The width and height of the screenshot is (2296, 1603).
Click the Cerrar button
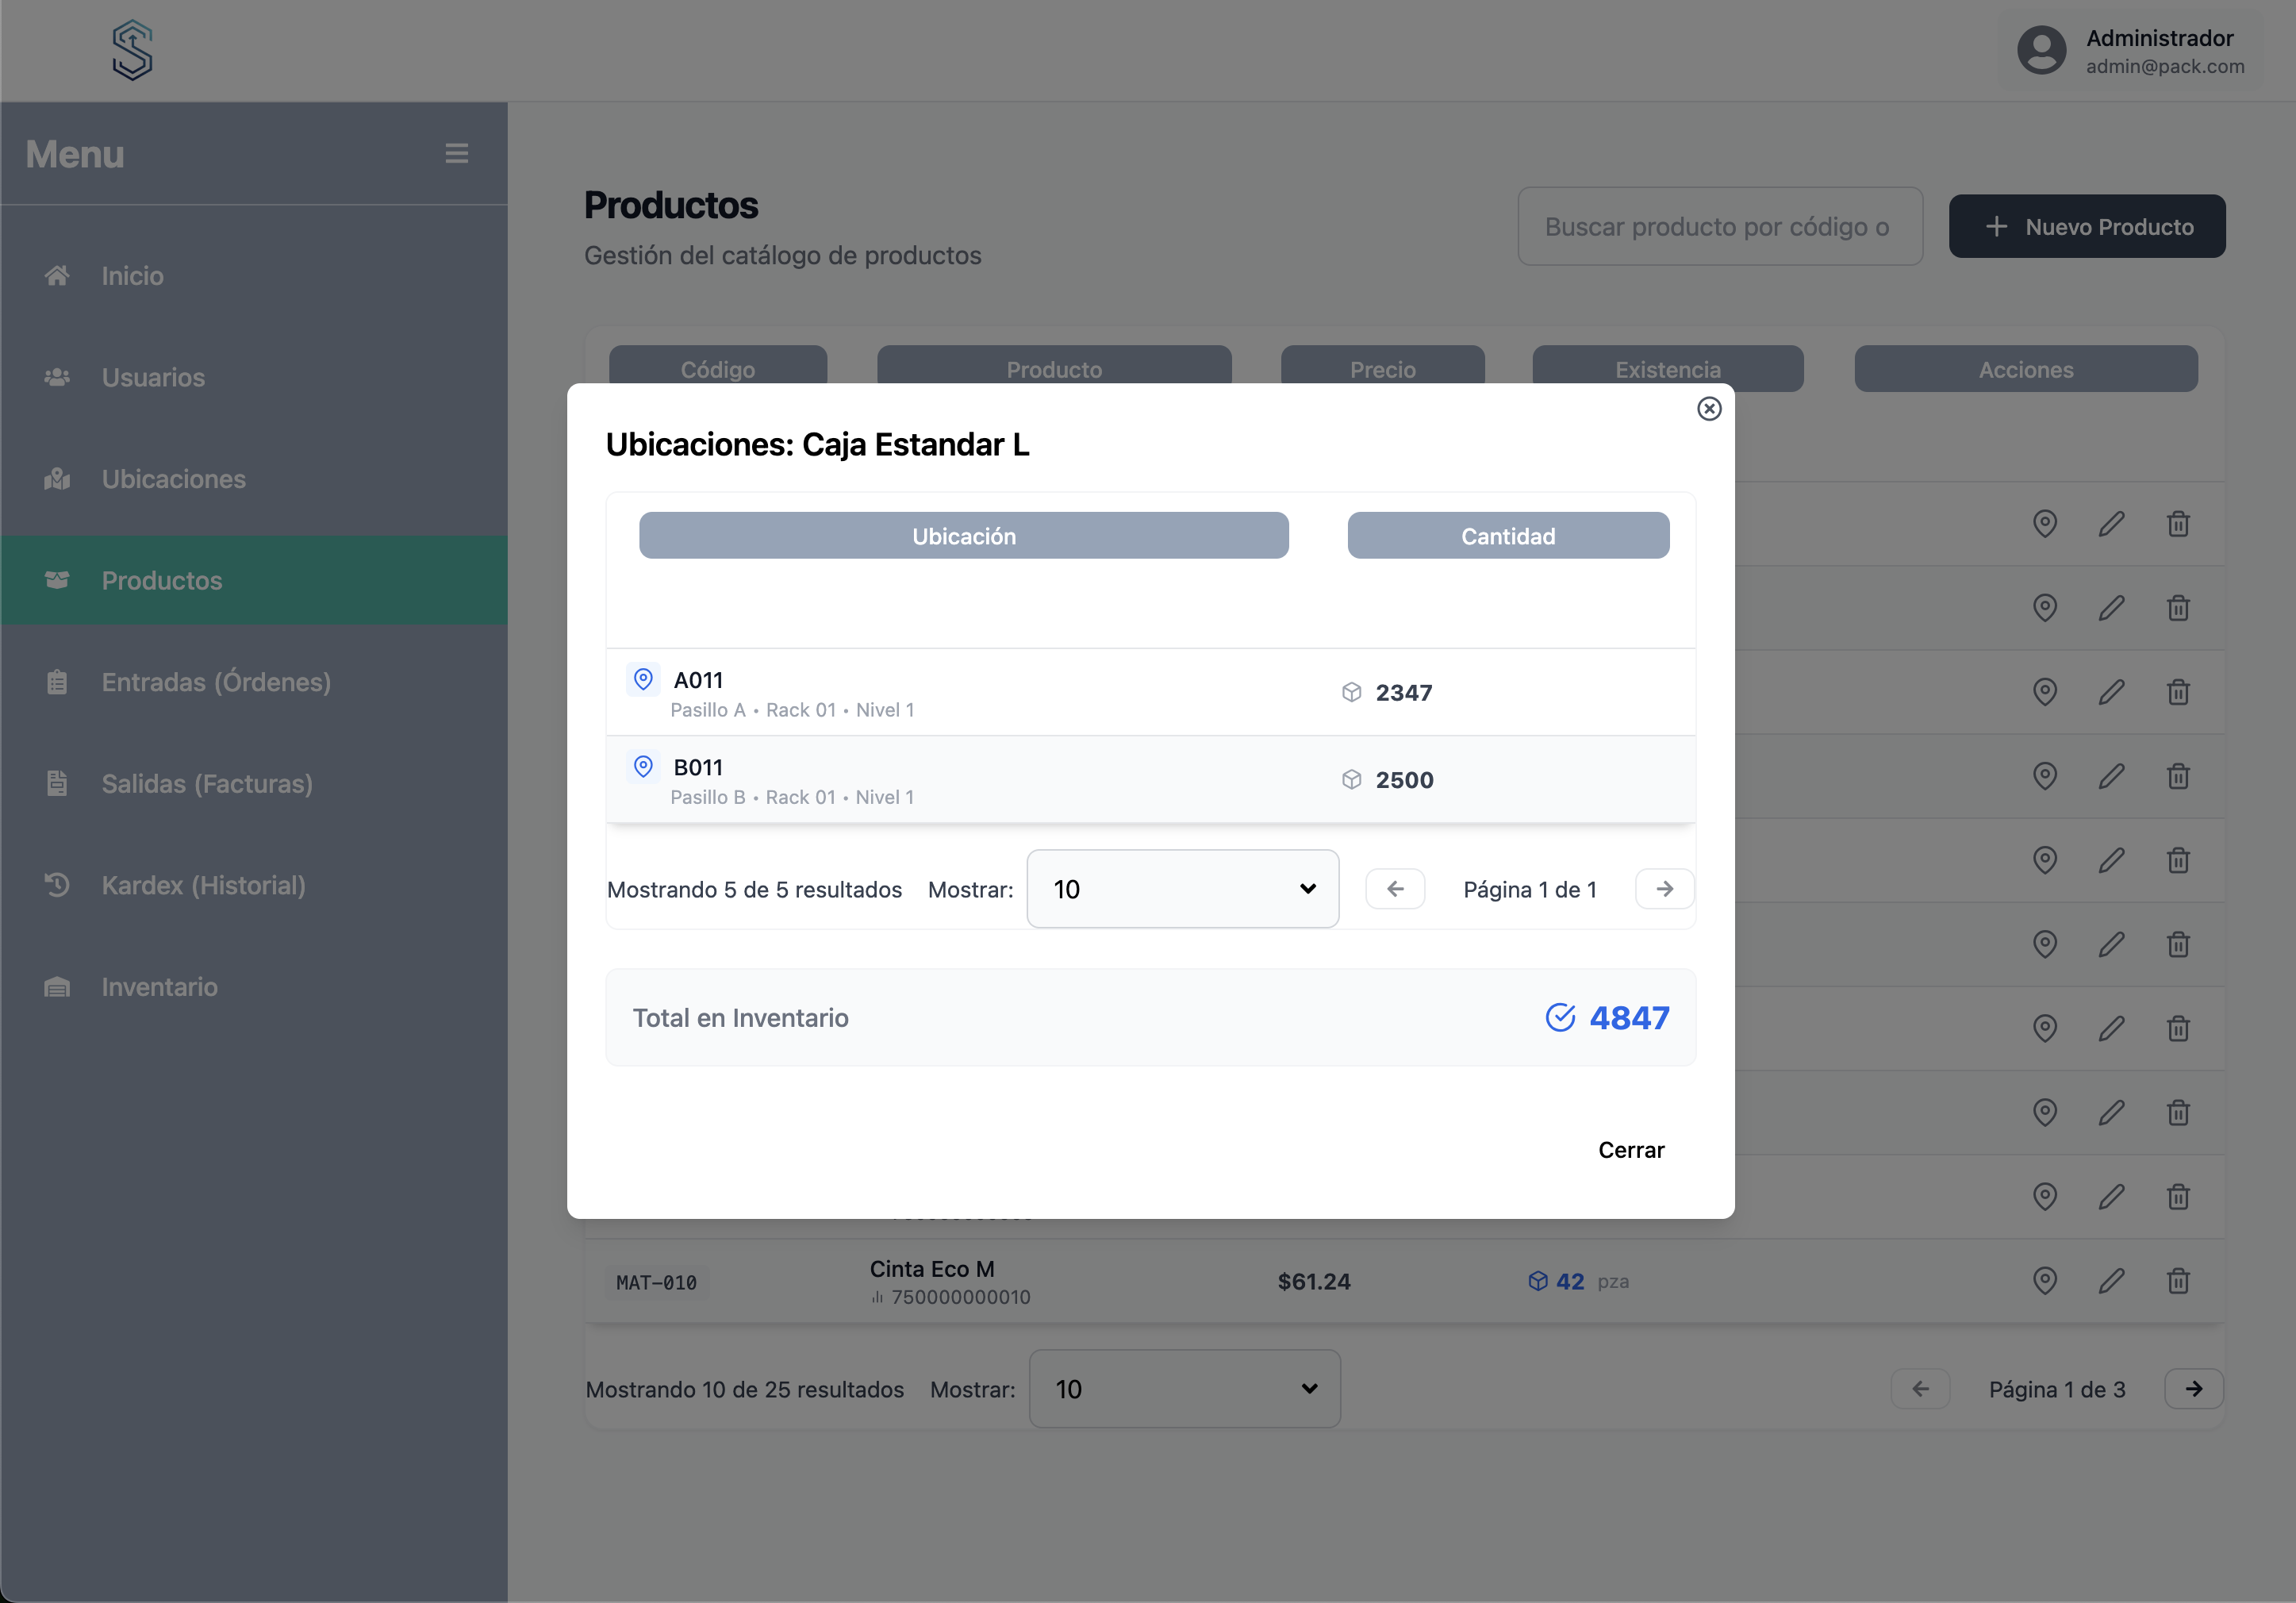[x=1630, y=1150]
